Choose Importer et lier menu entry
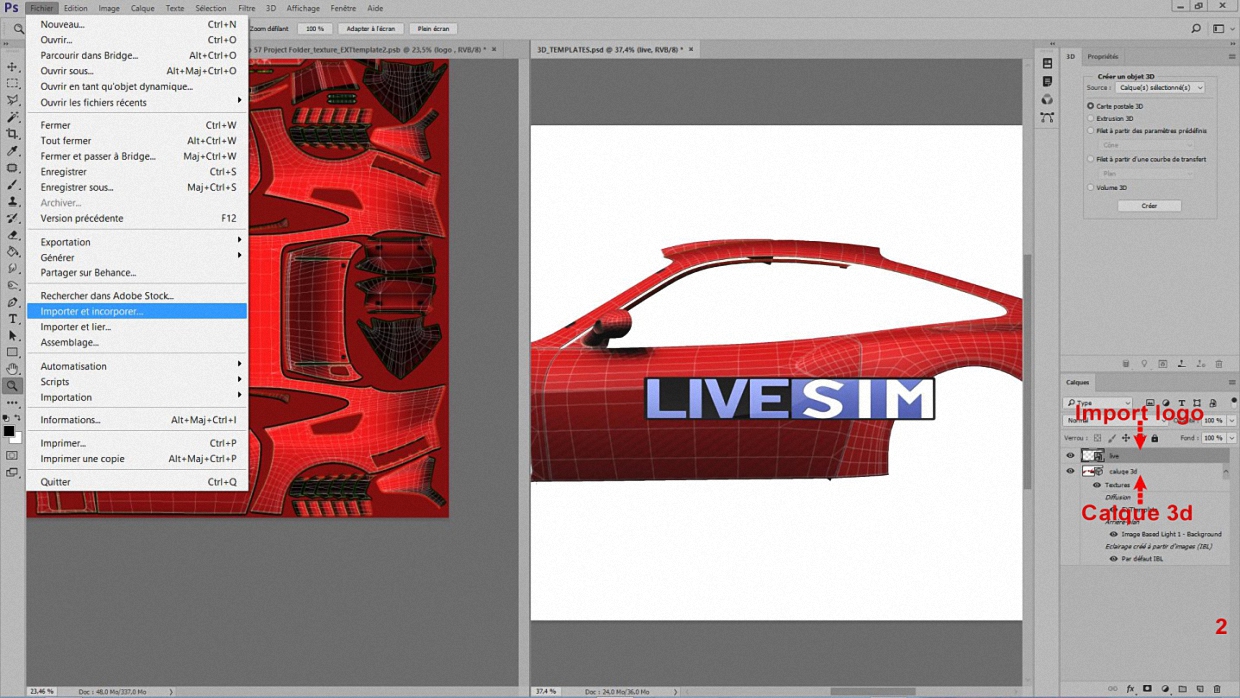The image size is (1240, 698). pyautogui.click(x=137, y=327)
